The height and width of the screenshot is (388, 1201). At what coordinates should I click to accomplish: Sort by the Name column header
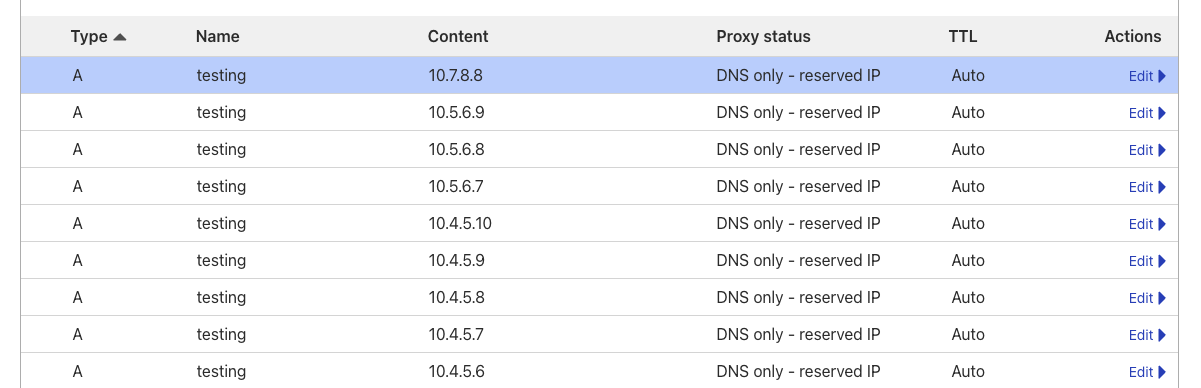(218, 37)
